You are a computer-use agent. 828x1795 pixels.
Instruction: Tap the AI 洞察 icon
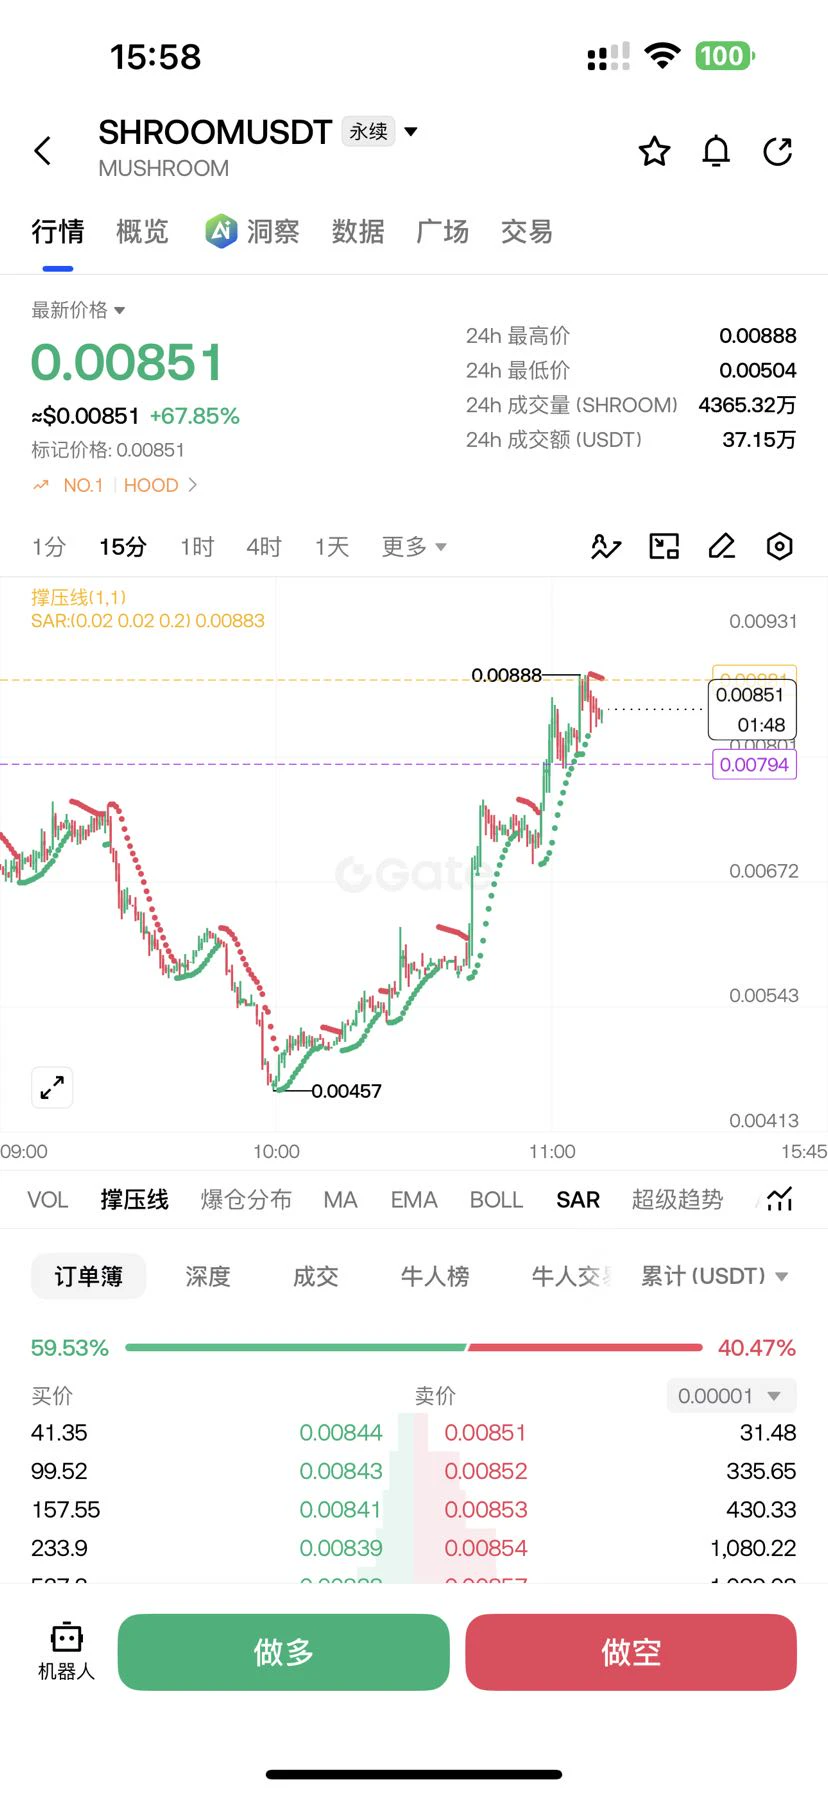click(x=221, y=231)
